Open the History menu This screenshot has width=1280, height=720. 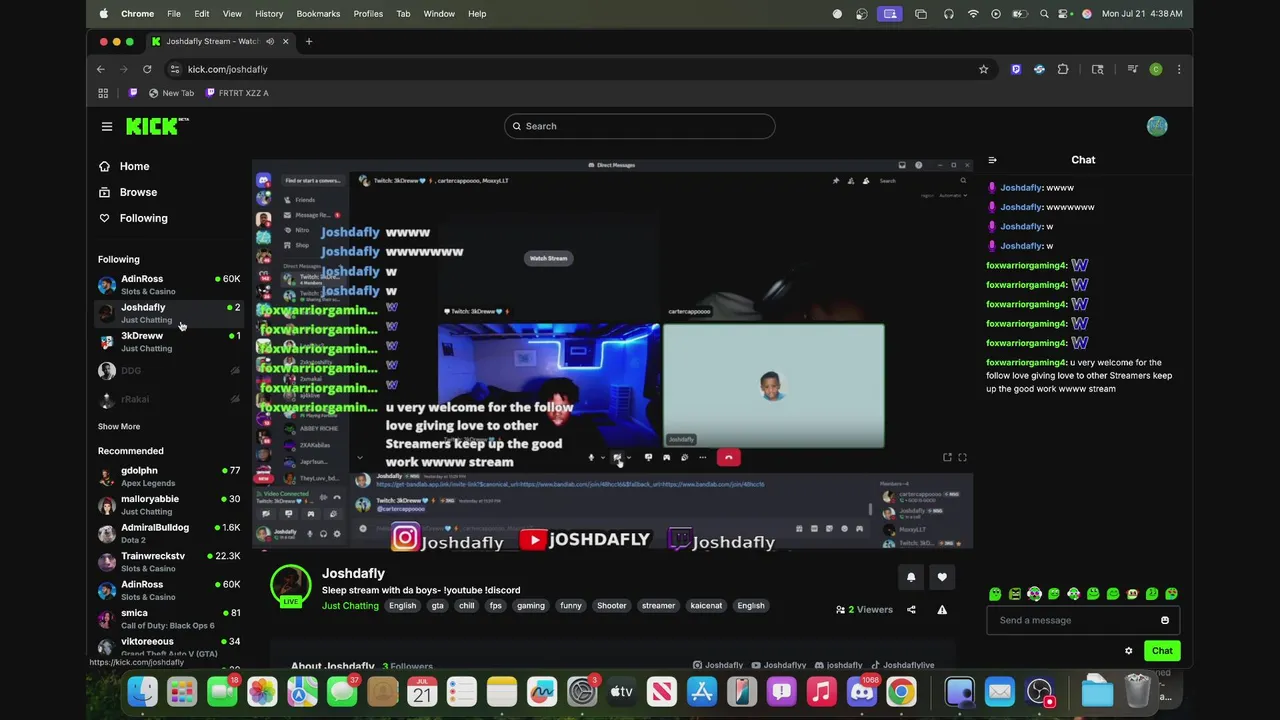click(269, 14)
